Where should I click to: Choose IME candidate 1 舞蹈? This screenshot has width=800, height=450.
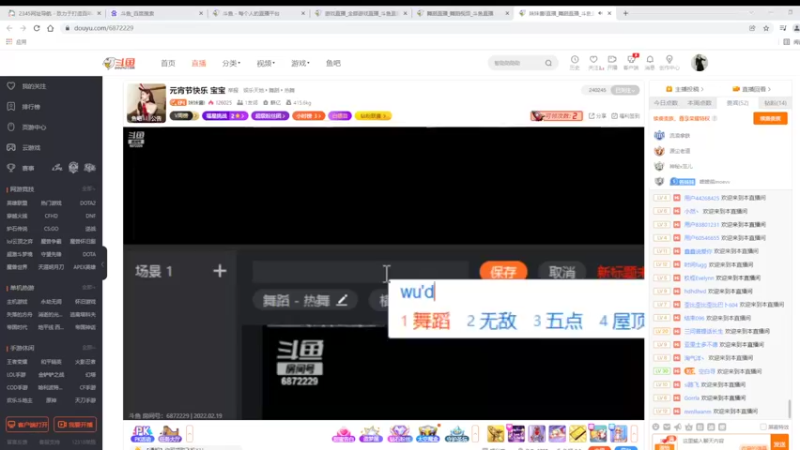(425, 321)
